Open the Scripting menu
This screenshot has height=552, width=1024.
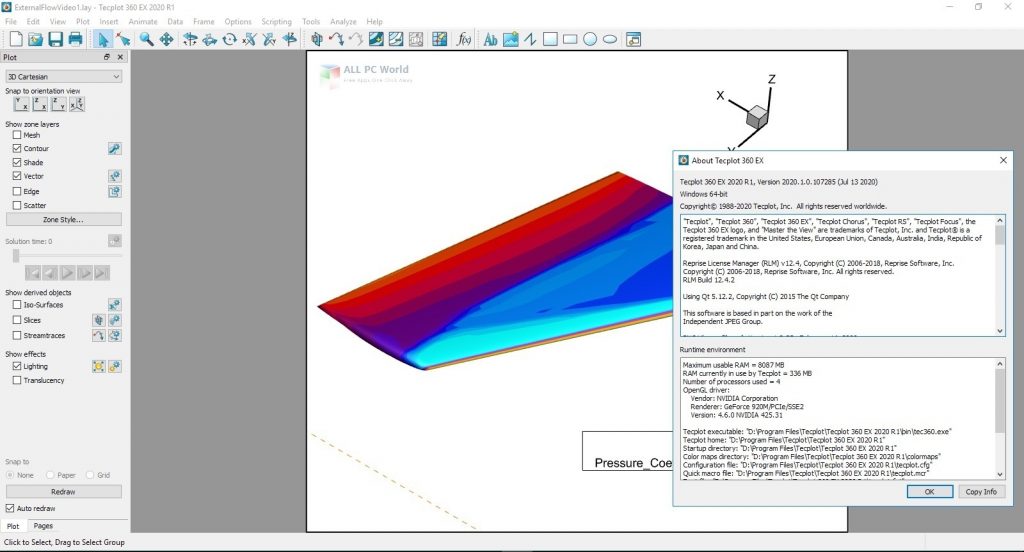(x=276, y=22)
